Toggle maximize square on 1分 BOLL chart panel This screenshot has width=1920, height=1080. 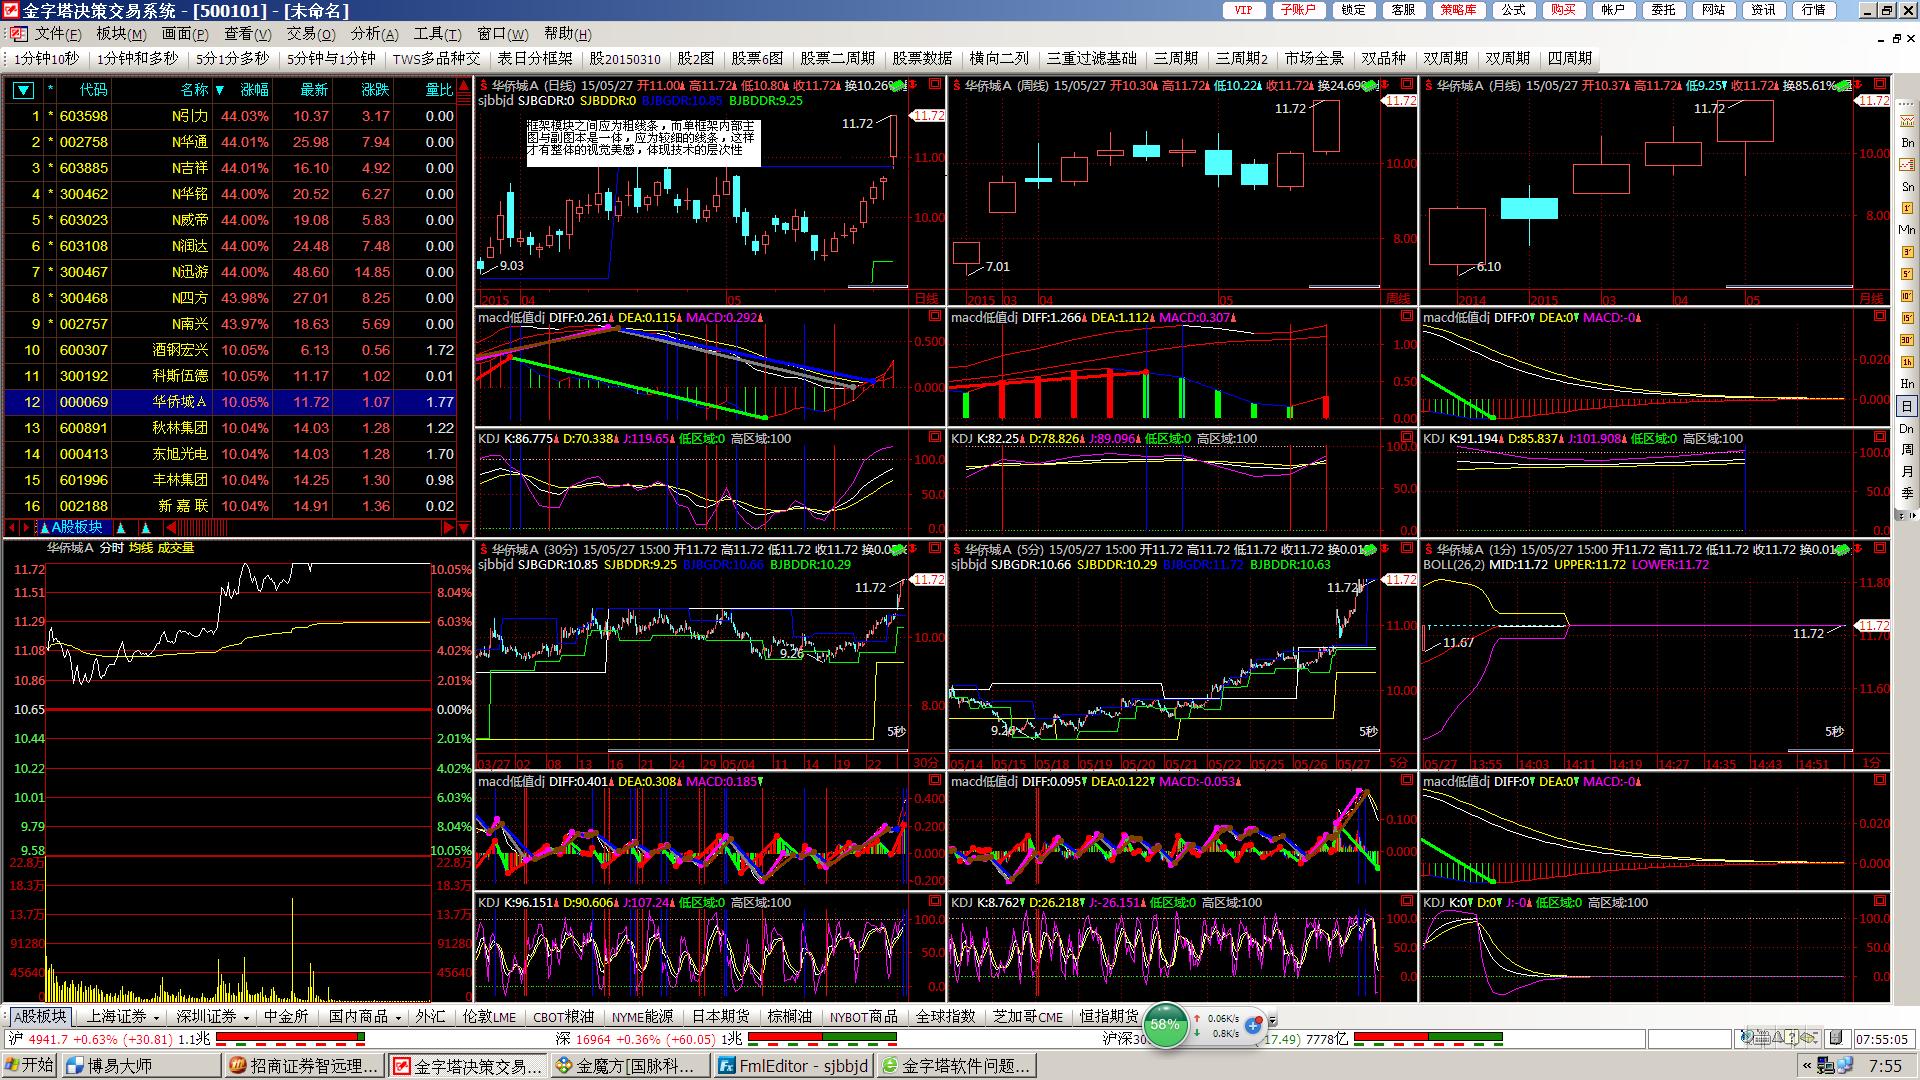(1879, 548)
